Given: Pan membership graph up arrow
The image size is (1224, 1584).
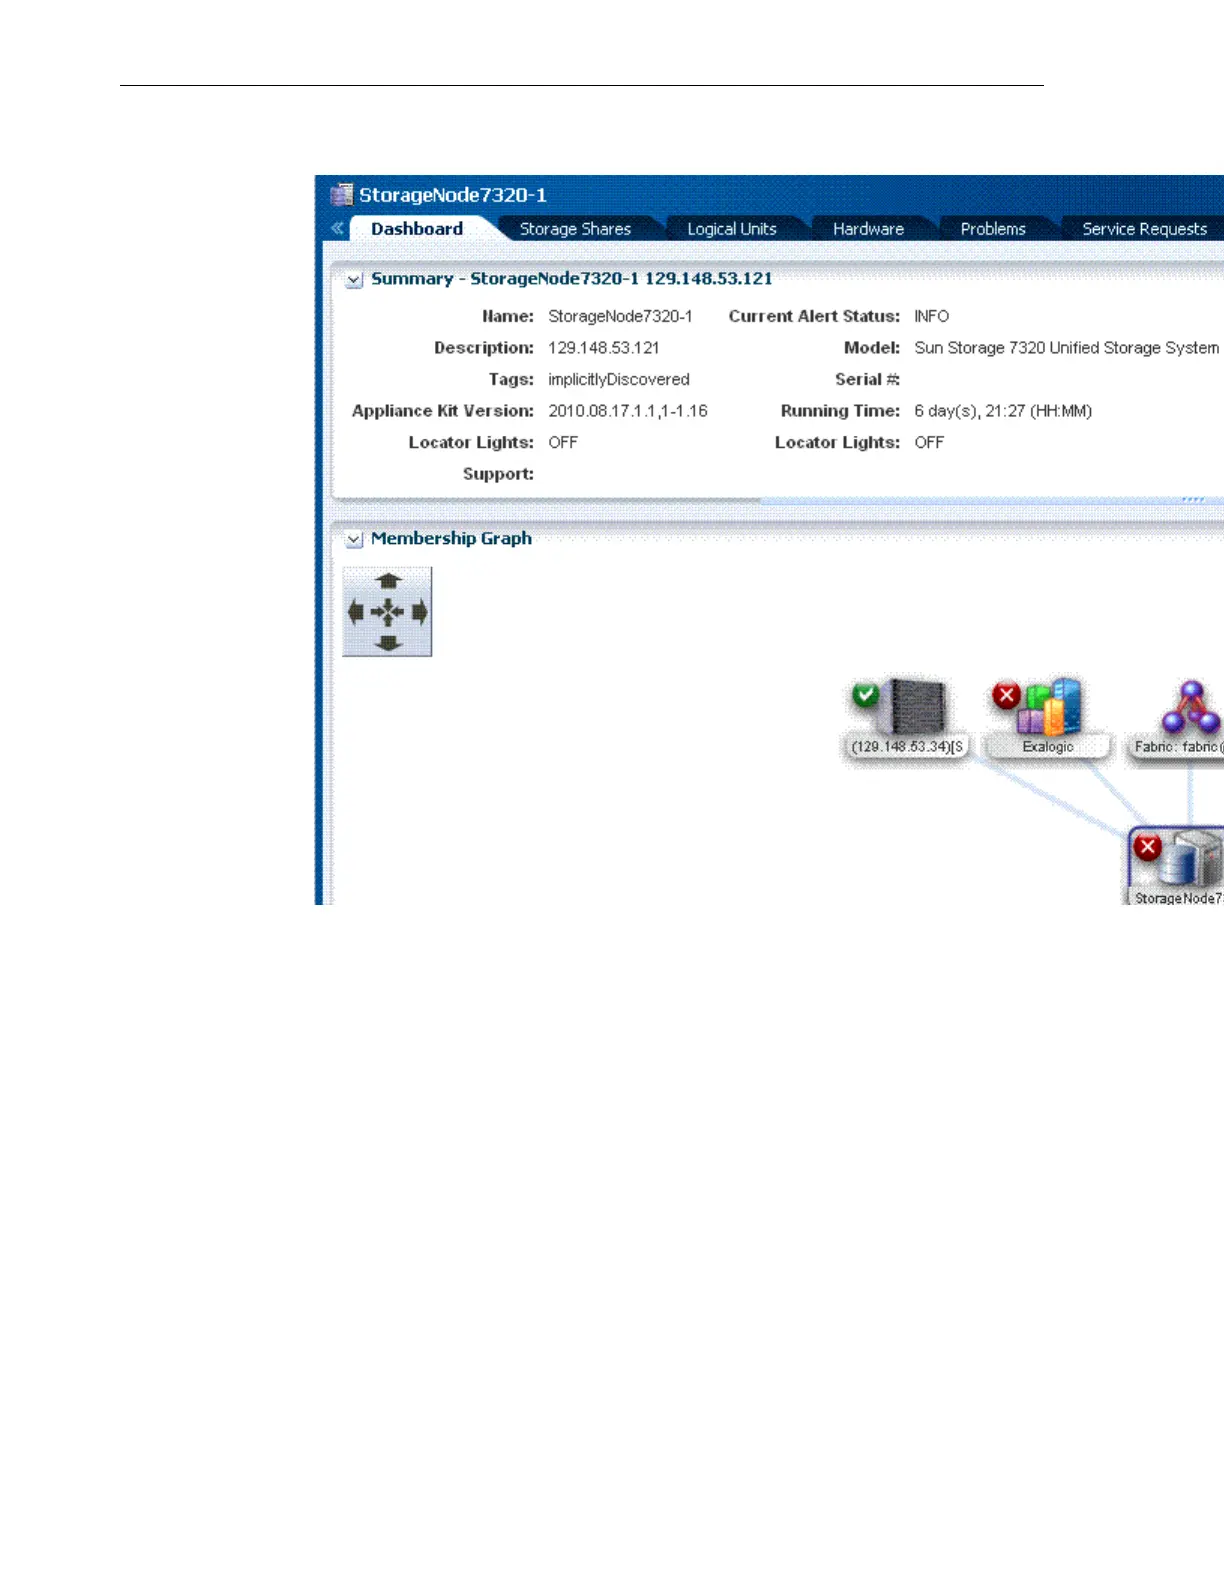Looking at the screenshot, I should point(388,581).
